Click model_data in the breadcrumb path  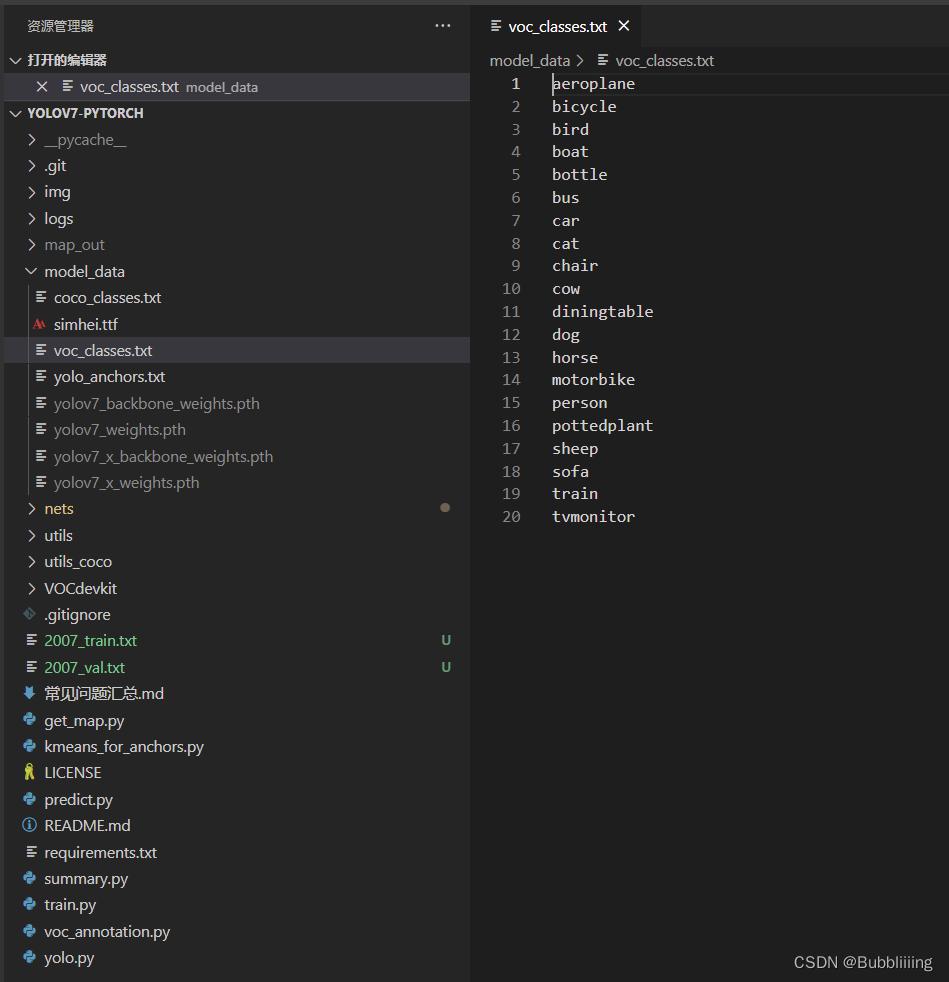coord(529,60)
